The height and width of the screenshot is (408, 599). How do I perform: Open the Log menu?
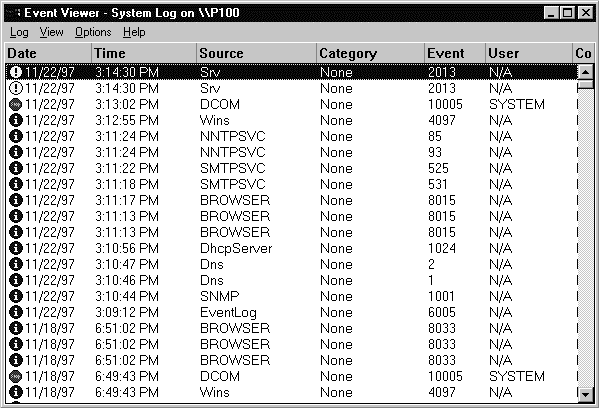[x=19, y=32]
